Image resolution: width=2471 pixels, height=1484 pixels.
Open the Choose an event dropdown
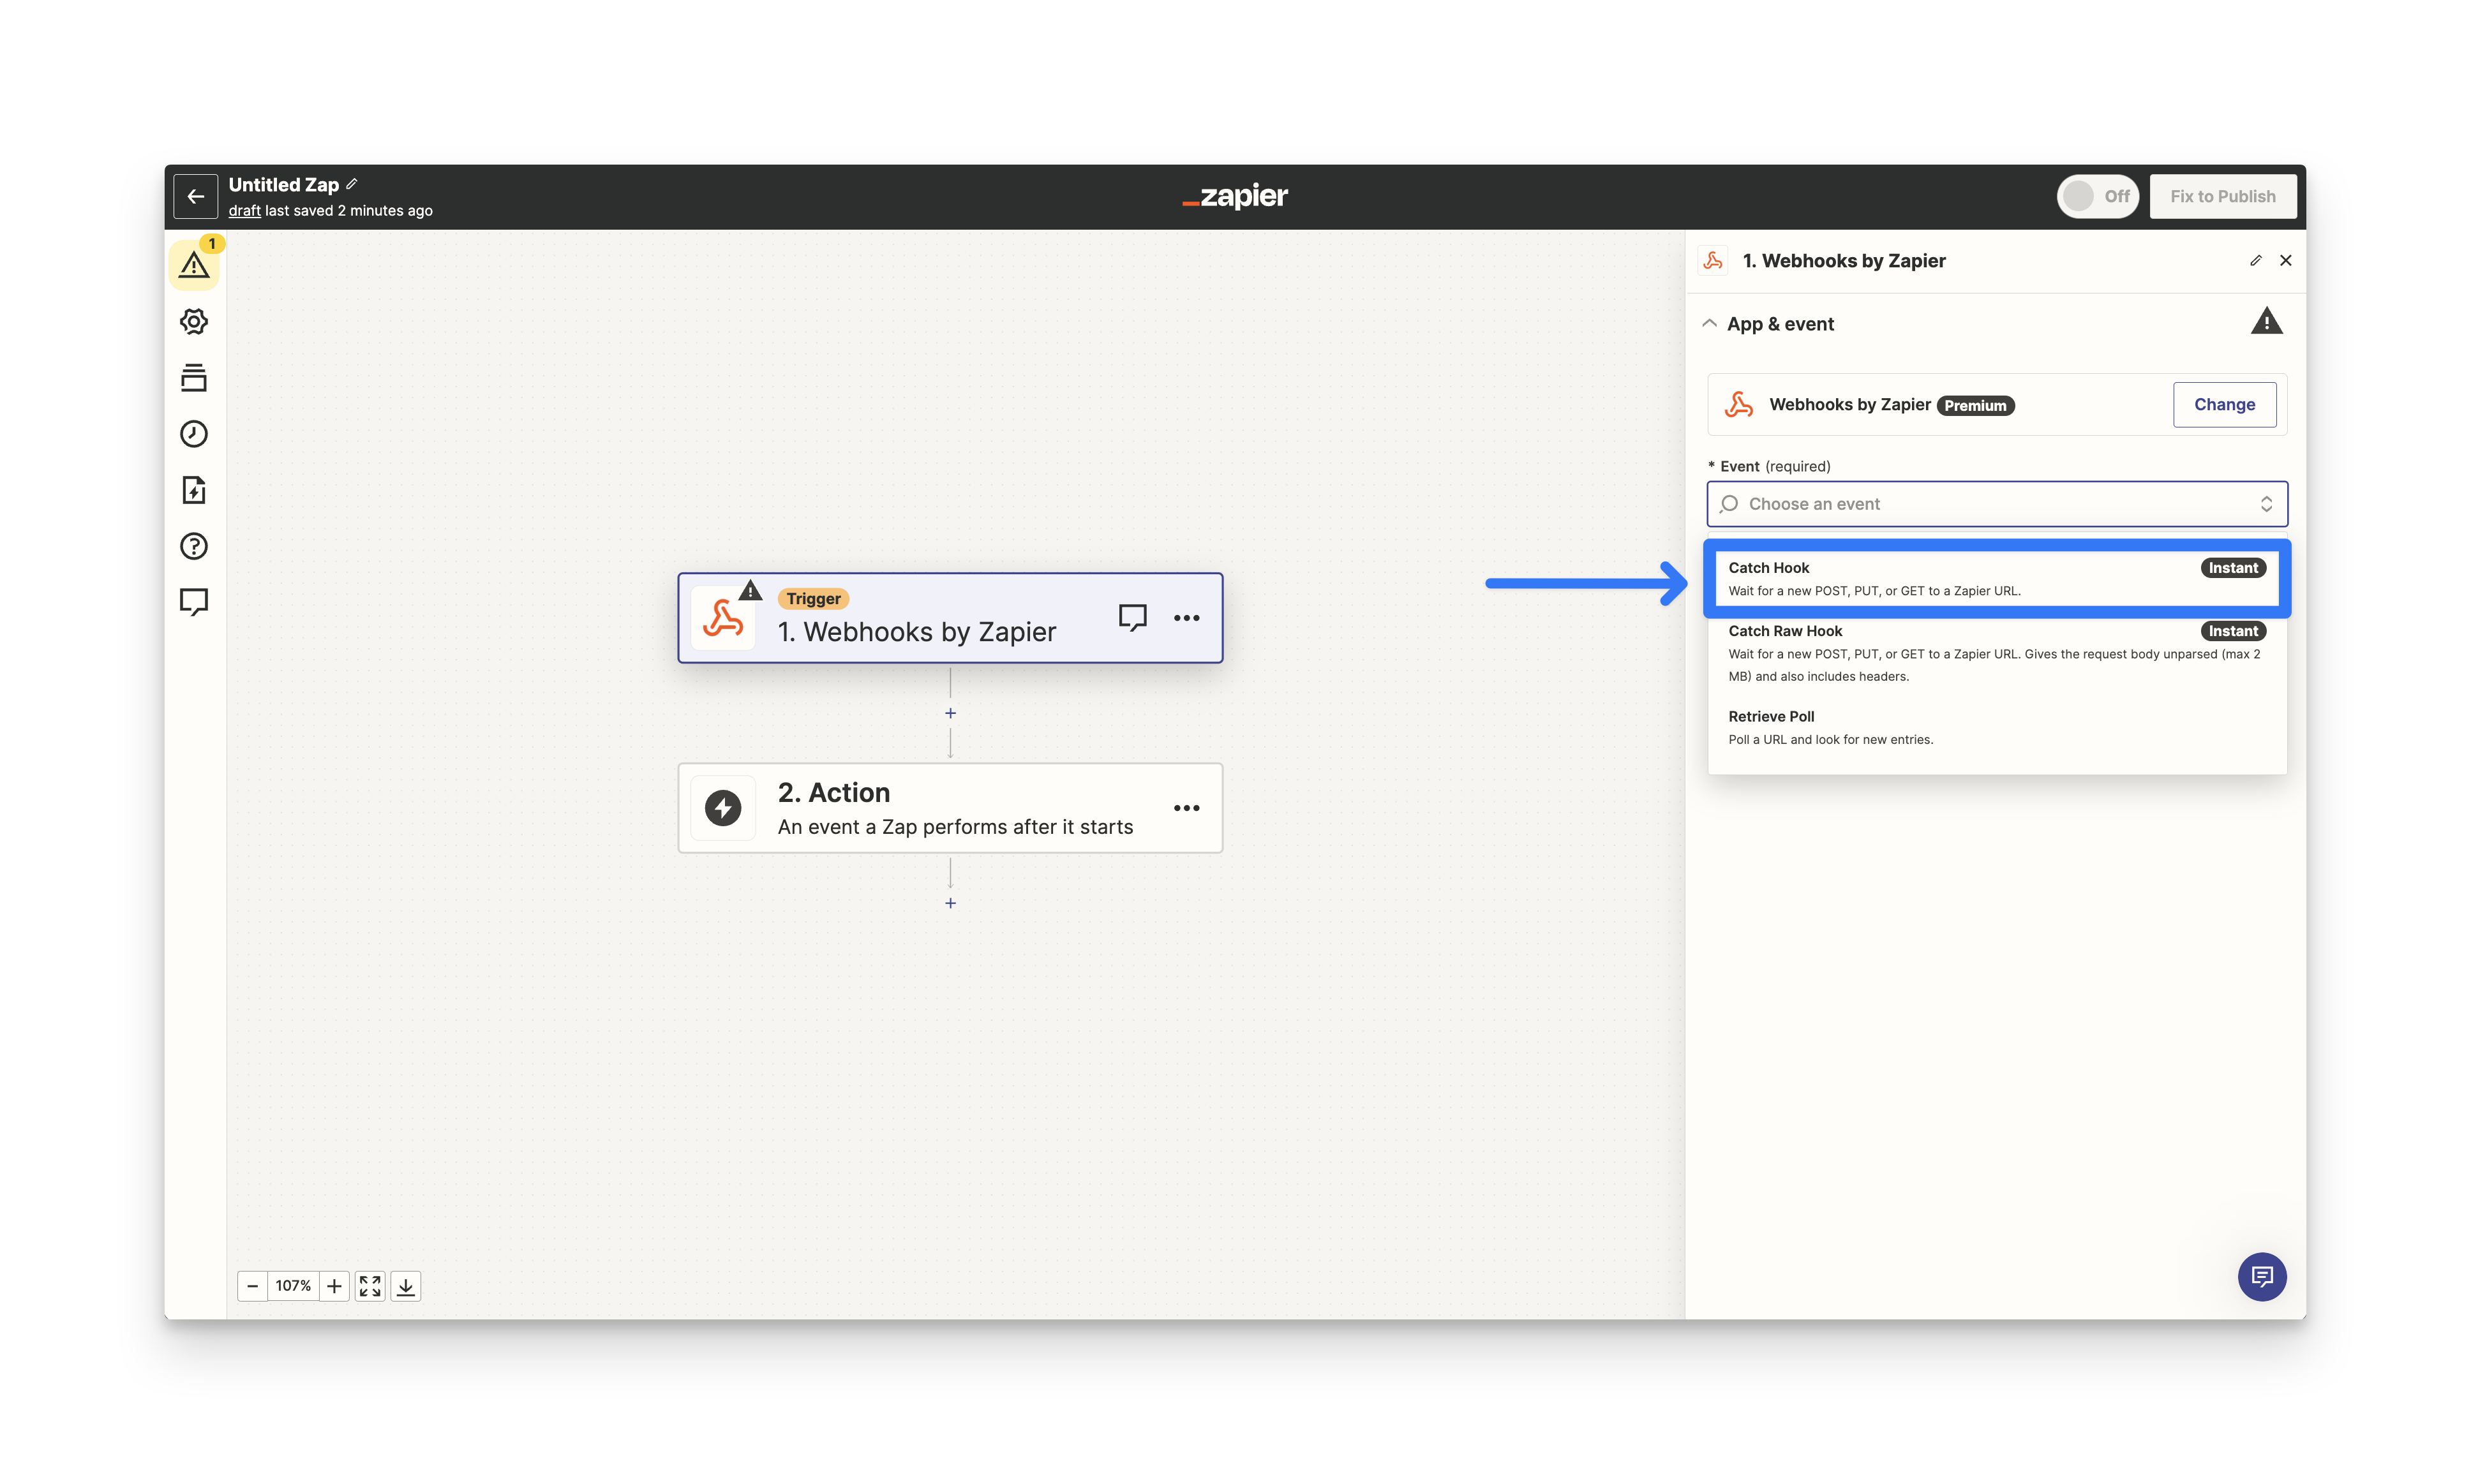pos(1996,504)
